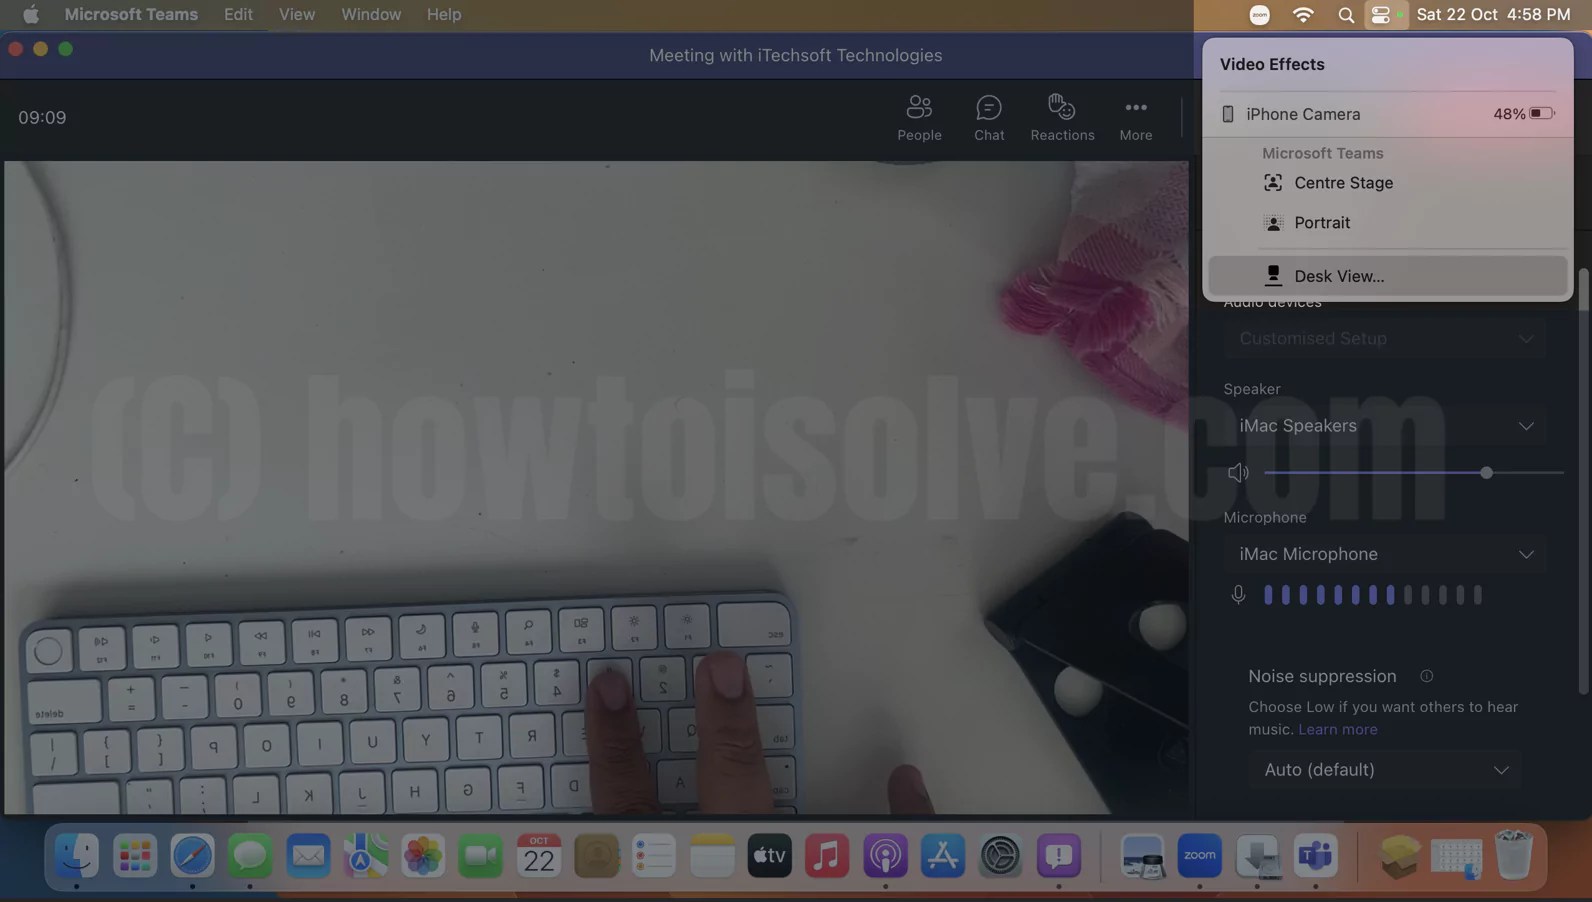Open App Store from the Dock
The width and height of the screenshot is (1592, 902).
click(x=943, y=856)
